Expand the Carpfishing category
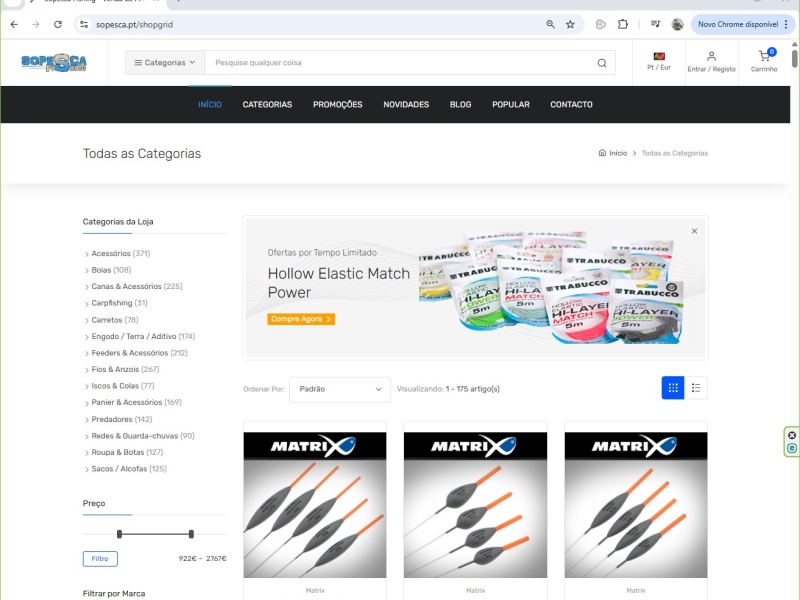800x600 pixels. click(87, 304)
